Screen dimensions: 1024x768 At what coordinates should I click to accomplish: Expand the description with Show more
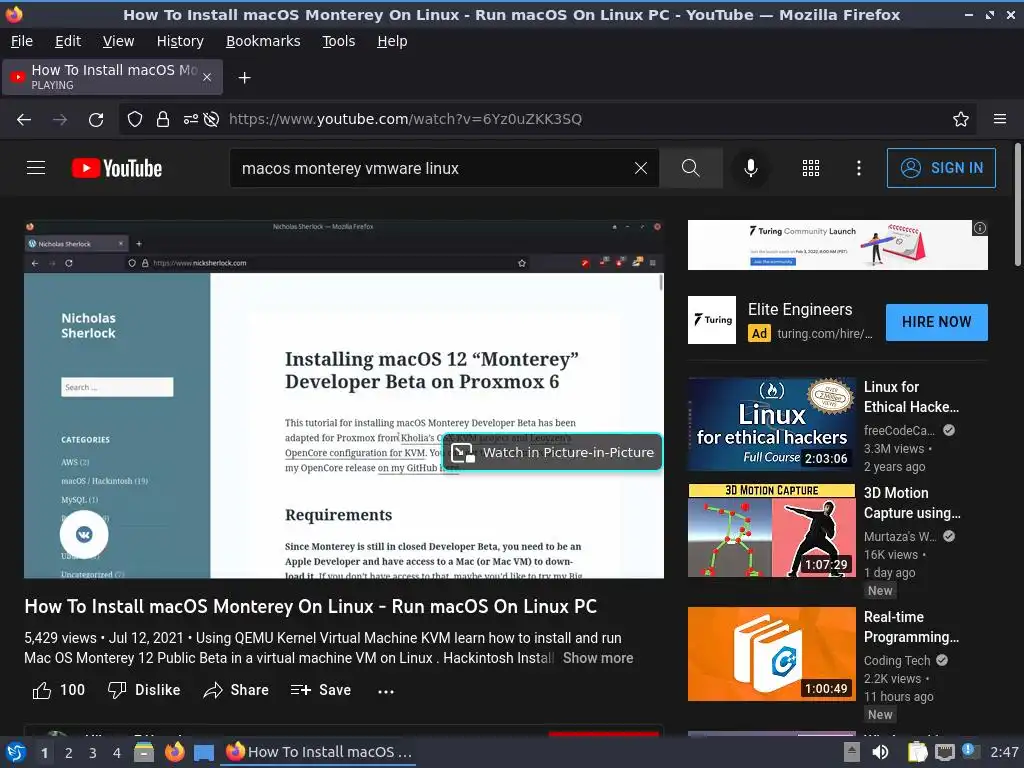coord(598,658)
